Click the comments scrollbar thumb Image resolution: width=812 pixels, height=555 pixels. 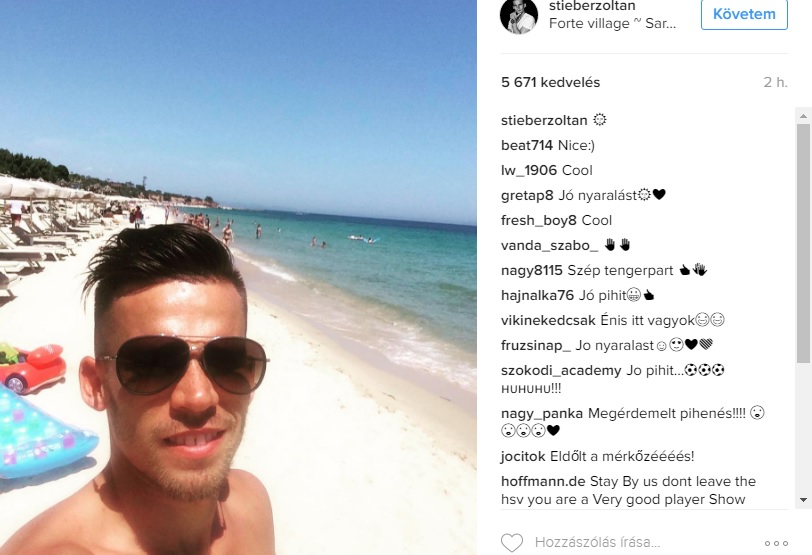pyautogui.click(x=803, y=243)
